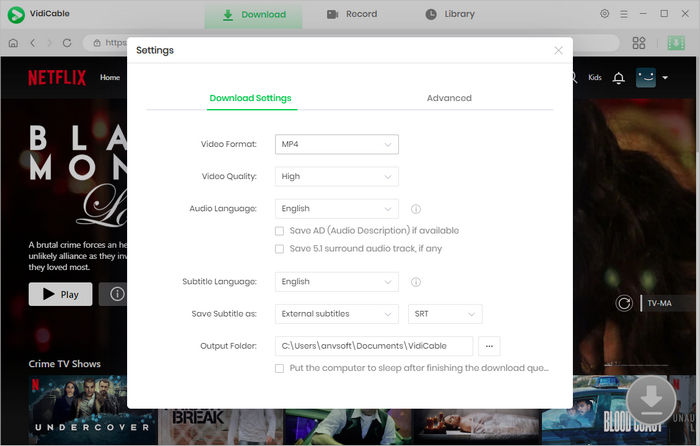
Task: Open the Subtitle Language dropdown
Action: click(337, 282)
